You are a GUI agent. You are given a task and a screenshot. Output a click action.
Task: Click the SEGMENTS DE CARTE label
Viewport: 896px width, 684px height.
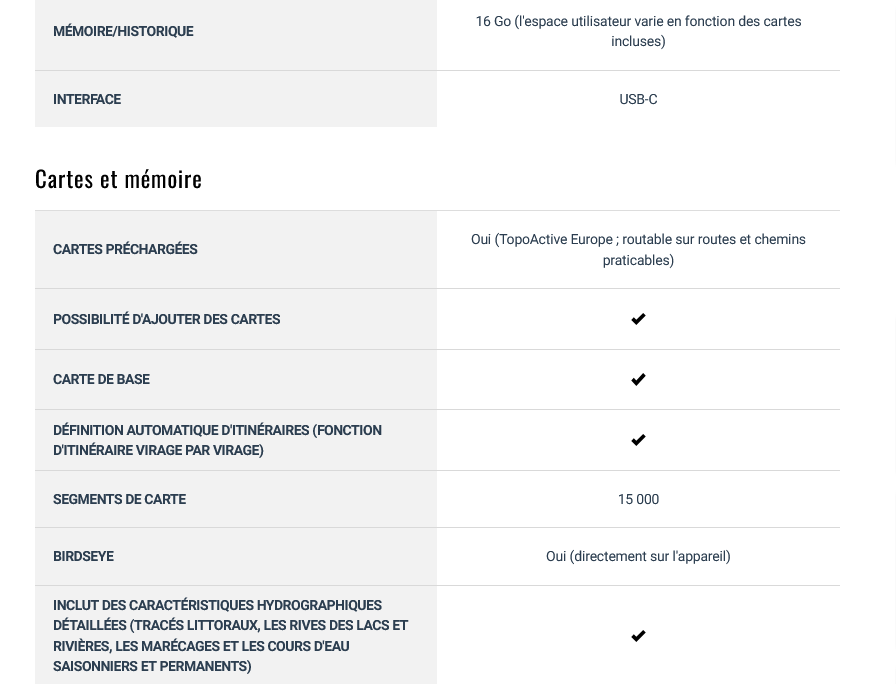119,499
